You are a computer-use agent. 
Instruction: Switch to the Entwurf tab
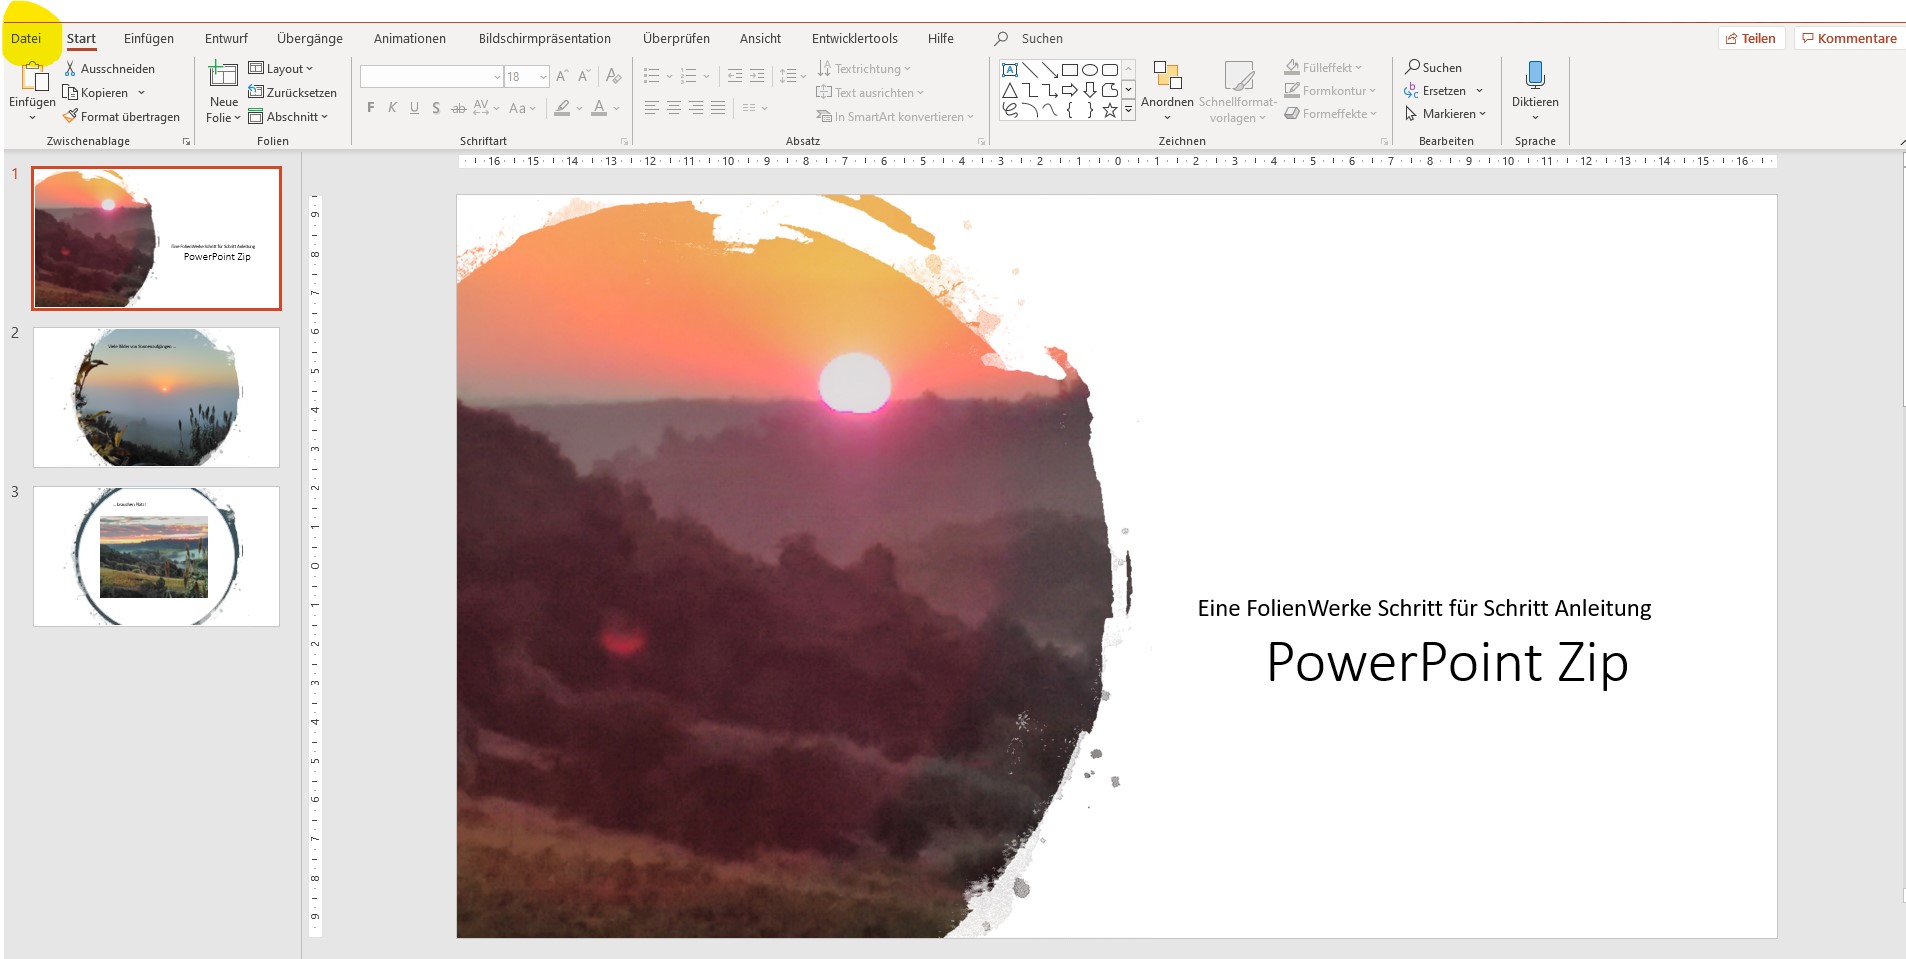click(226, 38)
